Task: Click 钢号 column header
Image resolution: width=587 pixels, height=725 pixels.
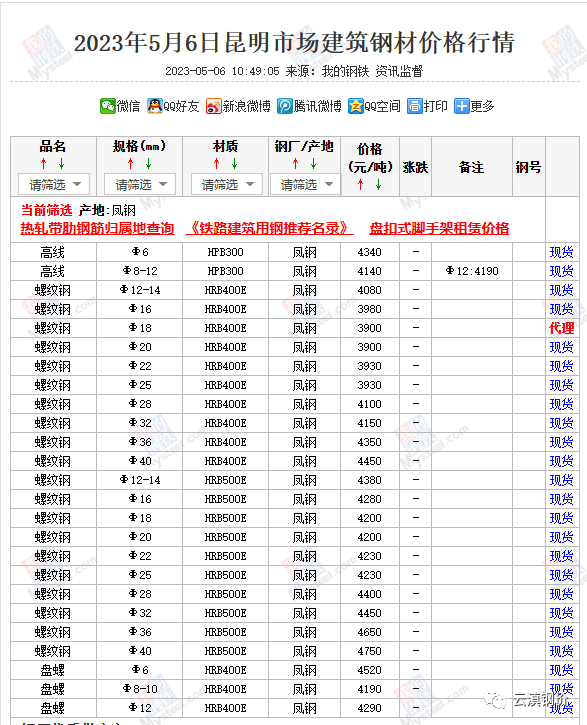Action: tap(528, 167)
